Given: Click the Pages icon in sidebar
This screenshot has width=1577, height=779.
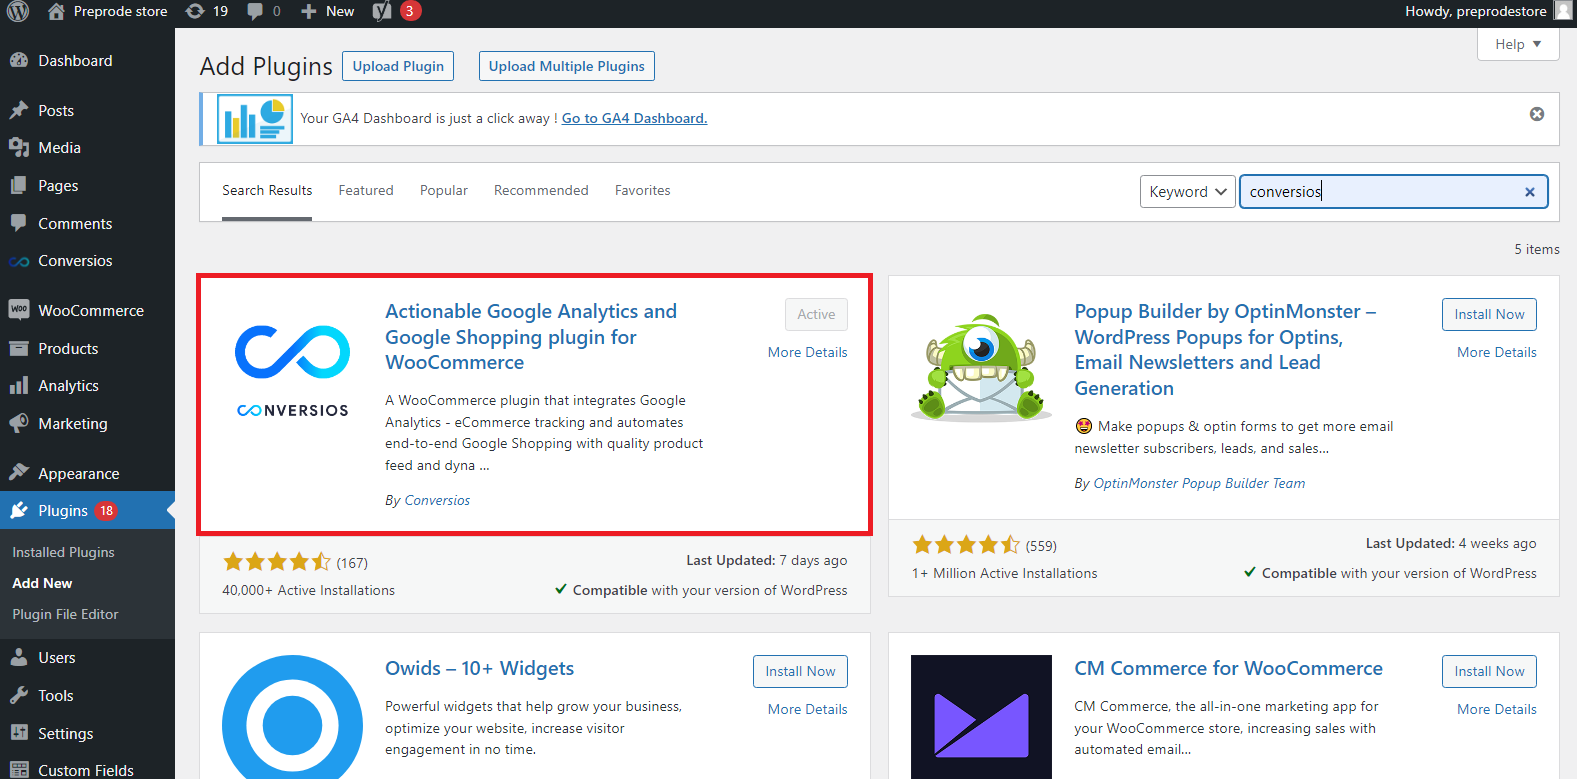Looking at the screenshot, I should pyautogui.click(x=19, y=185).
